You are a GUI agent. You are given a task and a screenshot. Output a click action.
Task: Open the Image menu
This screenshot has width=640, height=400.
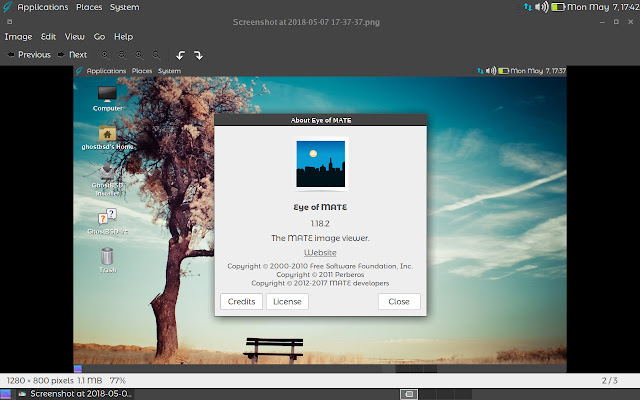coord(18,37)
